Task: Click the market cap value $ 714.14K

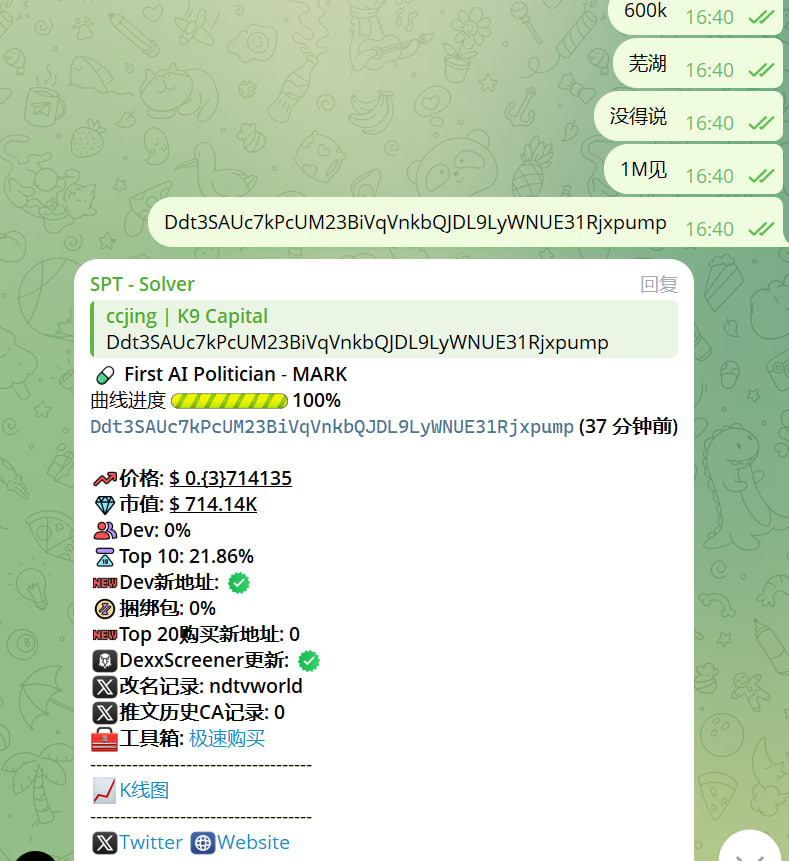Action: click(x=213, y=504)
